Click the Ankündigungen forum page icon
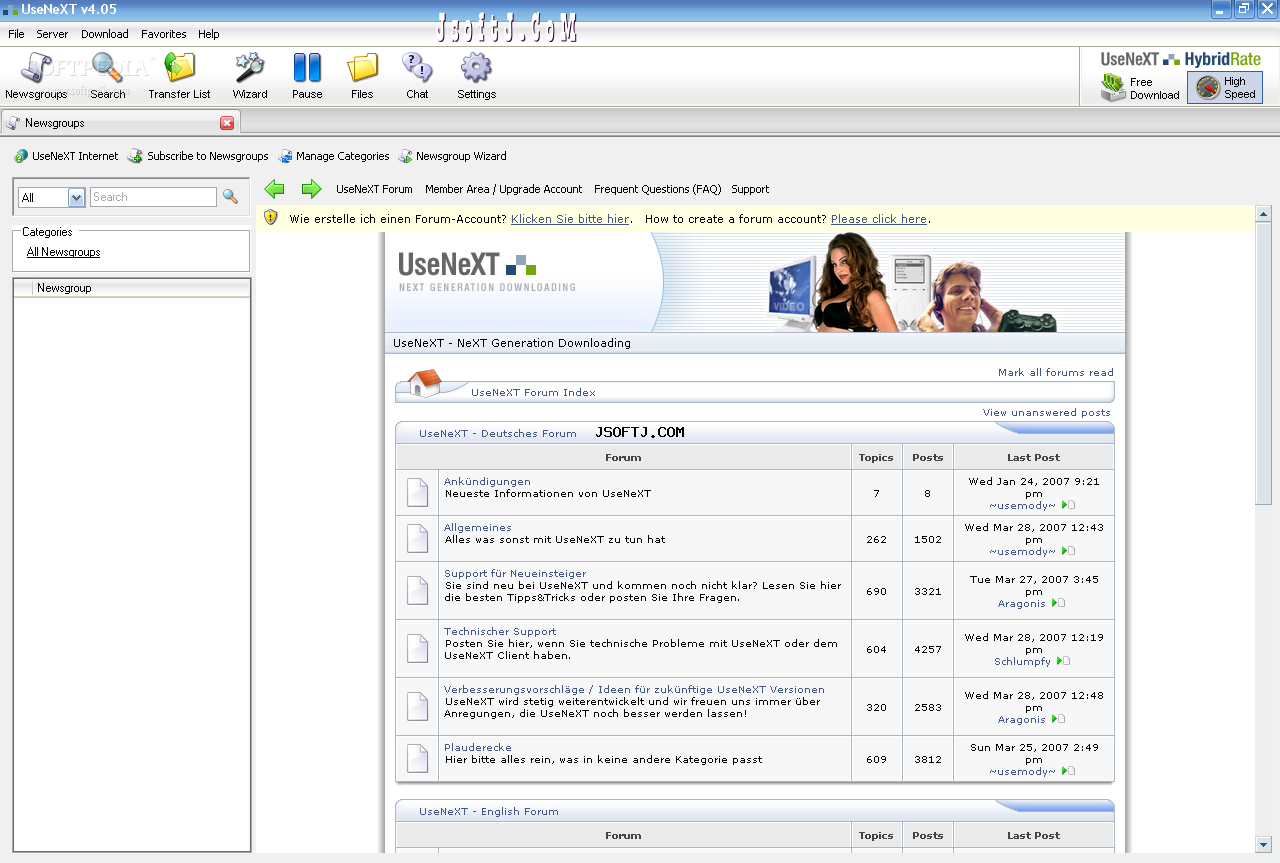 [x=417, y=493]
